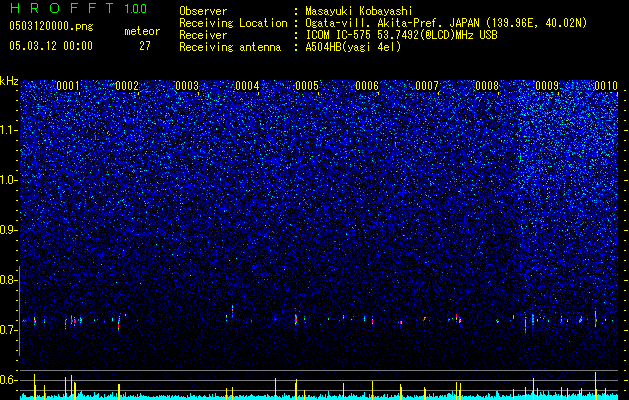The image size is (629, 400).
Task: Click time marker 0003
Action: tap(187, 86)
